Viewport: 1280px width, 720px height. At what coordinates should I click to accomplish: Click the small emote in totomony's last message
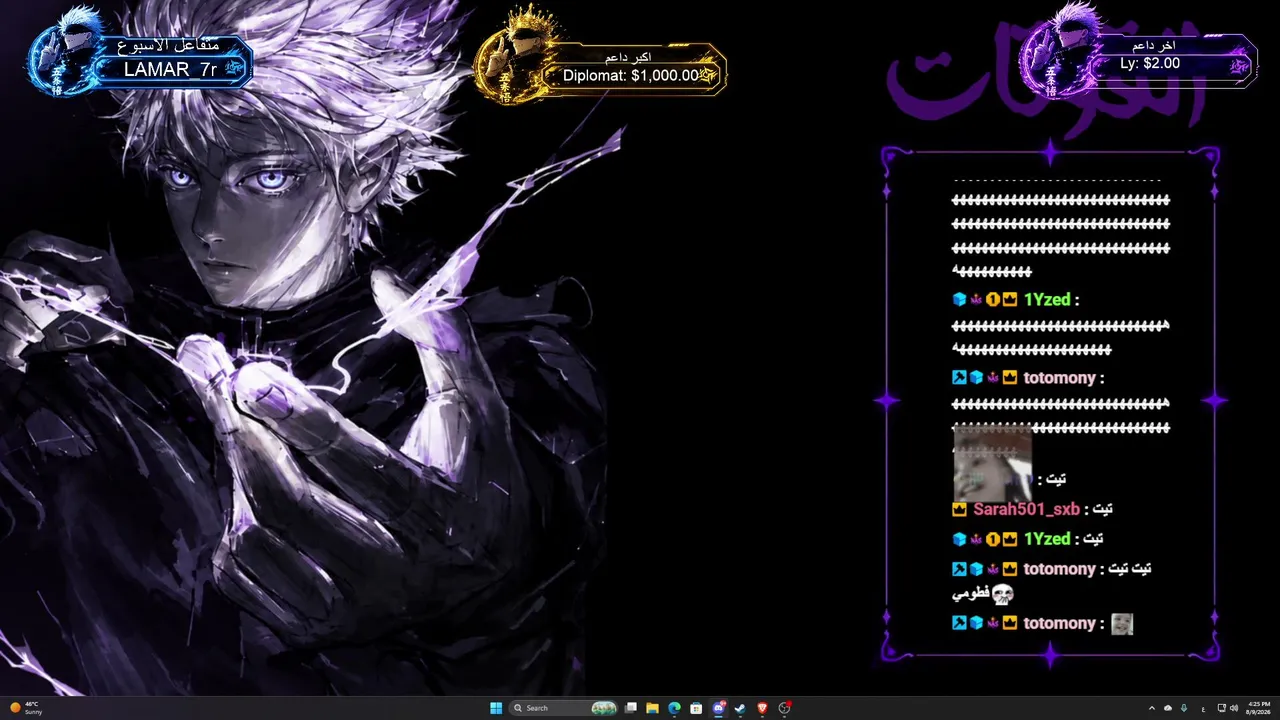tap(1122, 623)
